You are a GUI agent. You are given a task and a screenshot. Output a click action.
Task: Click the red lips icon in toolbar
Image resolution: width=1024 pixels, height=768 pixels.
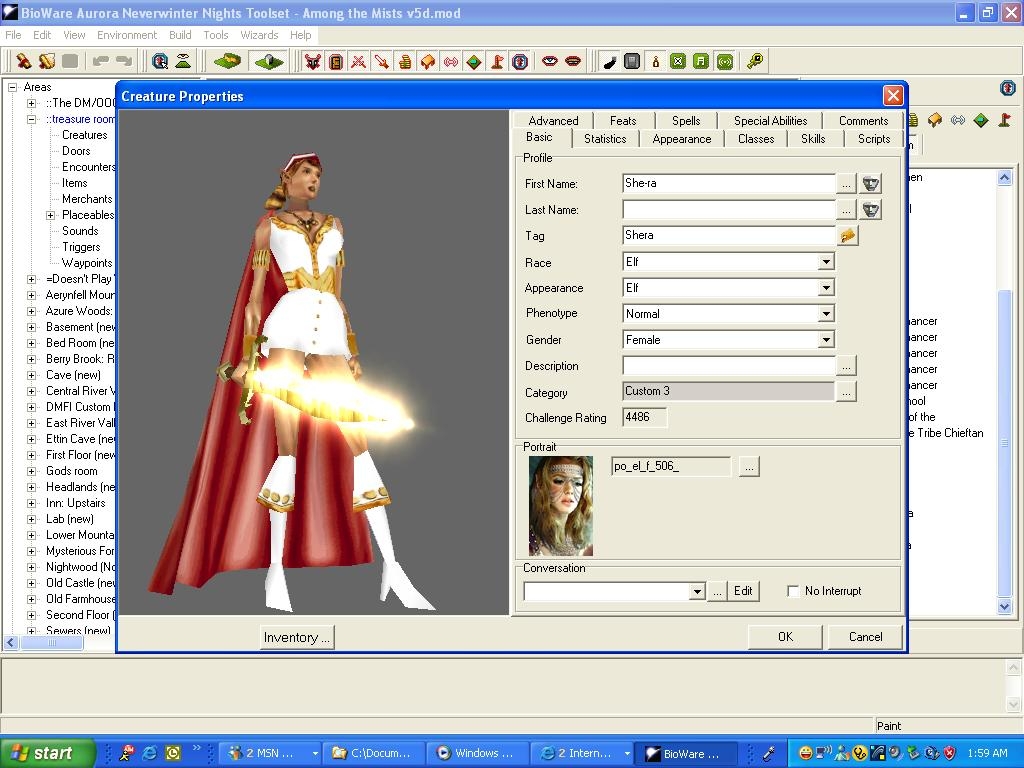click(x=573, y=62)
